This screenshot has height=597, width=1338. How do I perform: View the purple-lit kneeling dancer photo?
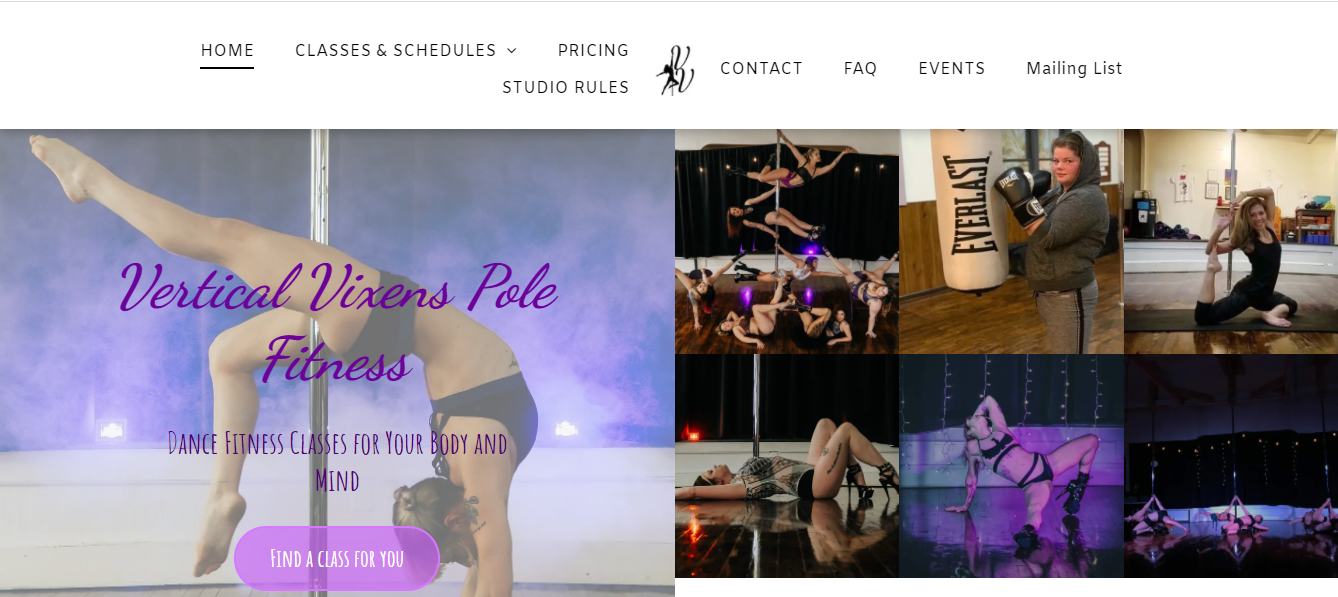tap(1011, 466)
